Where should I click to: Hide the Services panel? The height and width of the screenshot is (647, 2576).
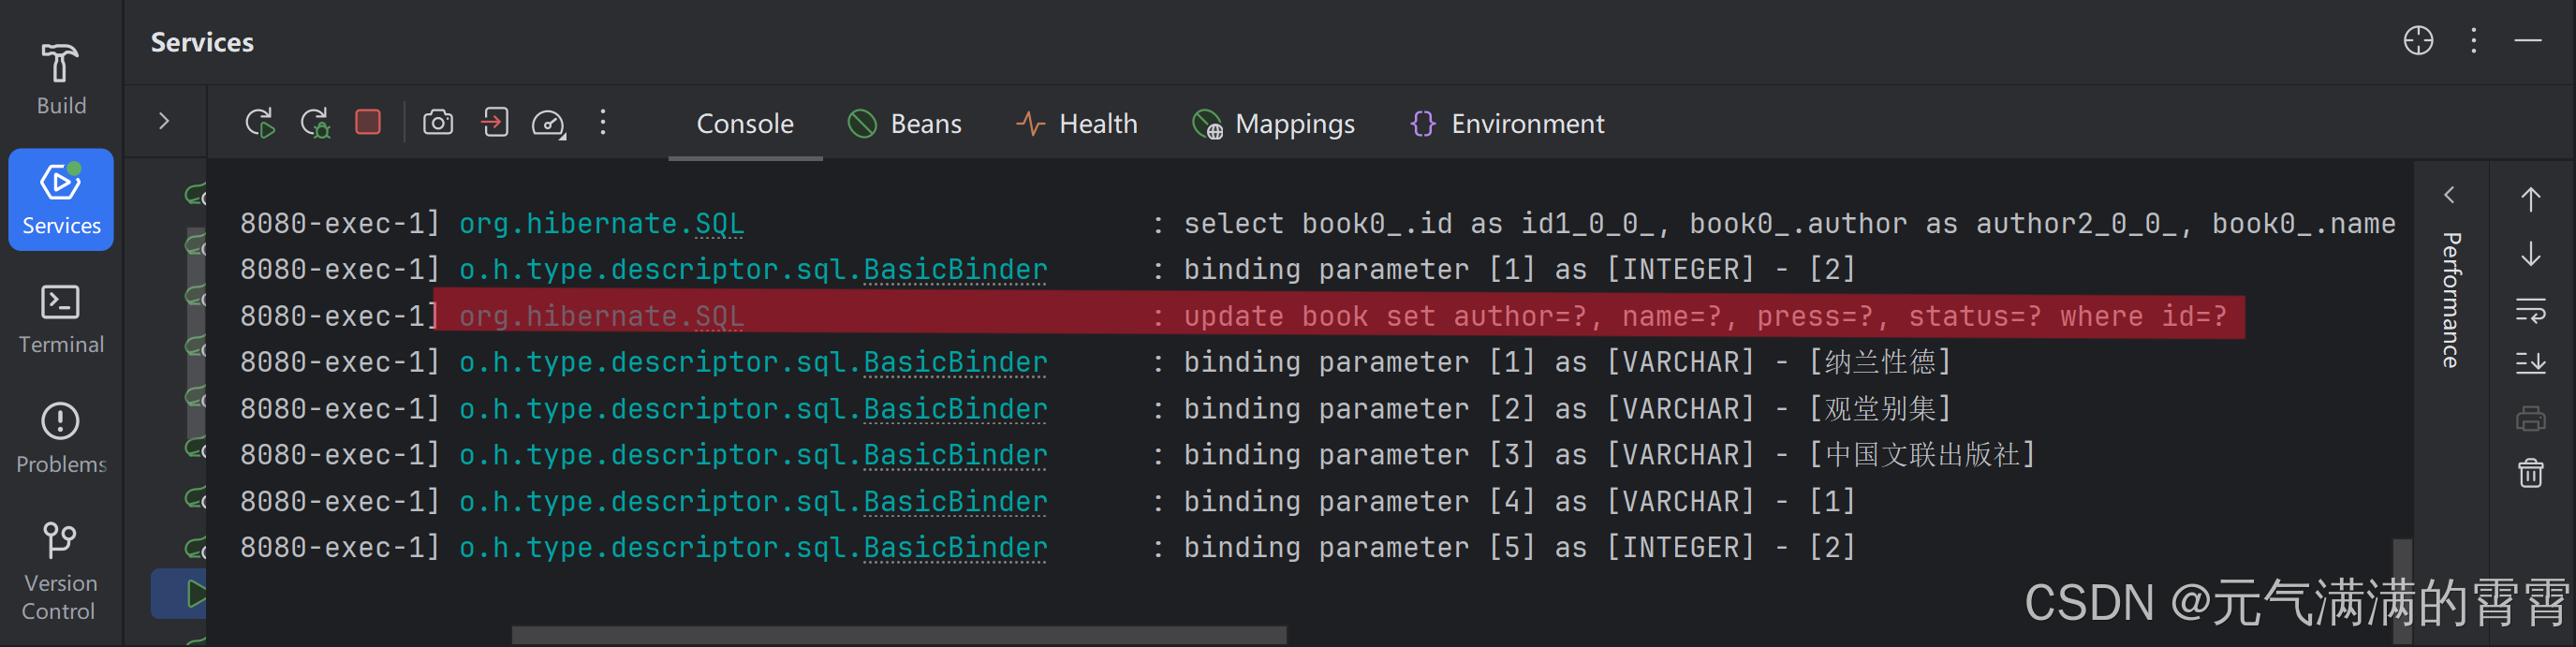(x=2528, y=41)
